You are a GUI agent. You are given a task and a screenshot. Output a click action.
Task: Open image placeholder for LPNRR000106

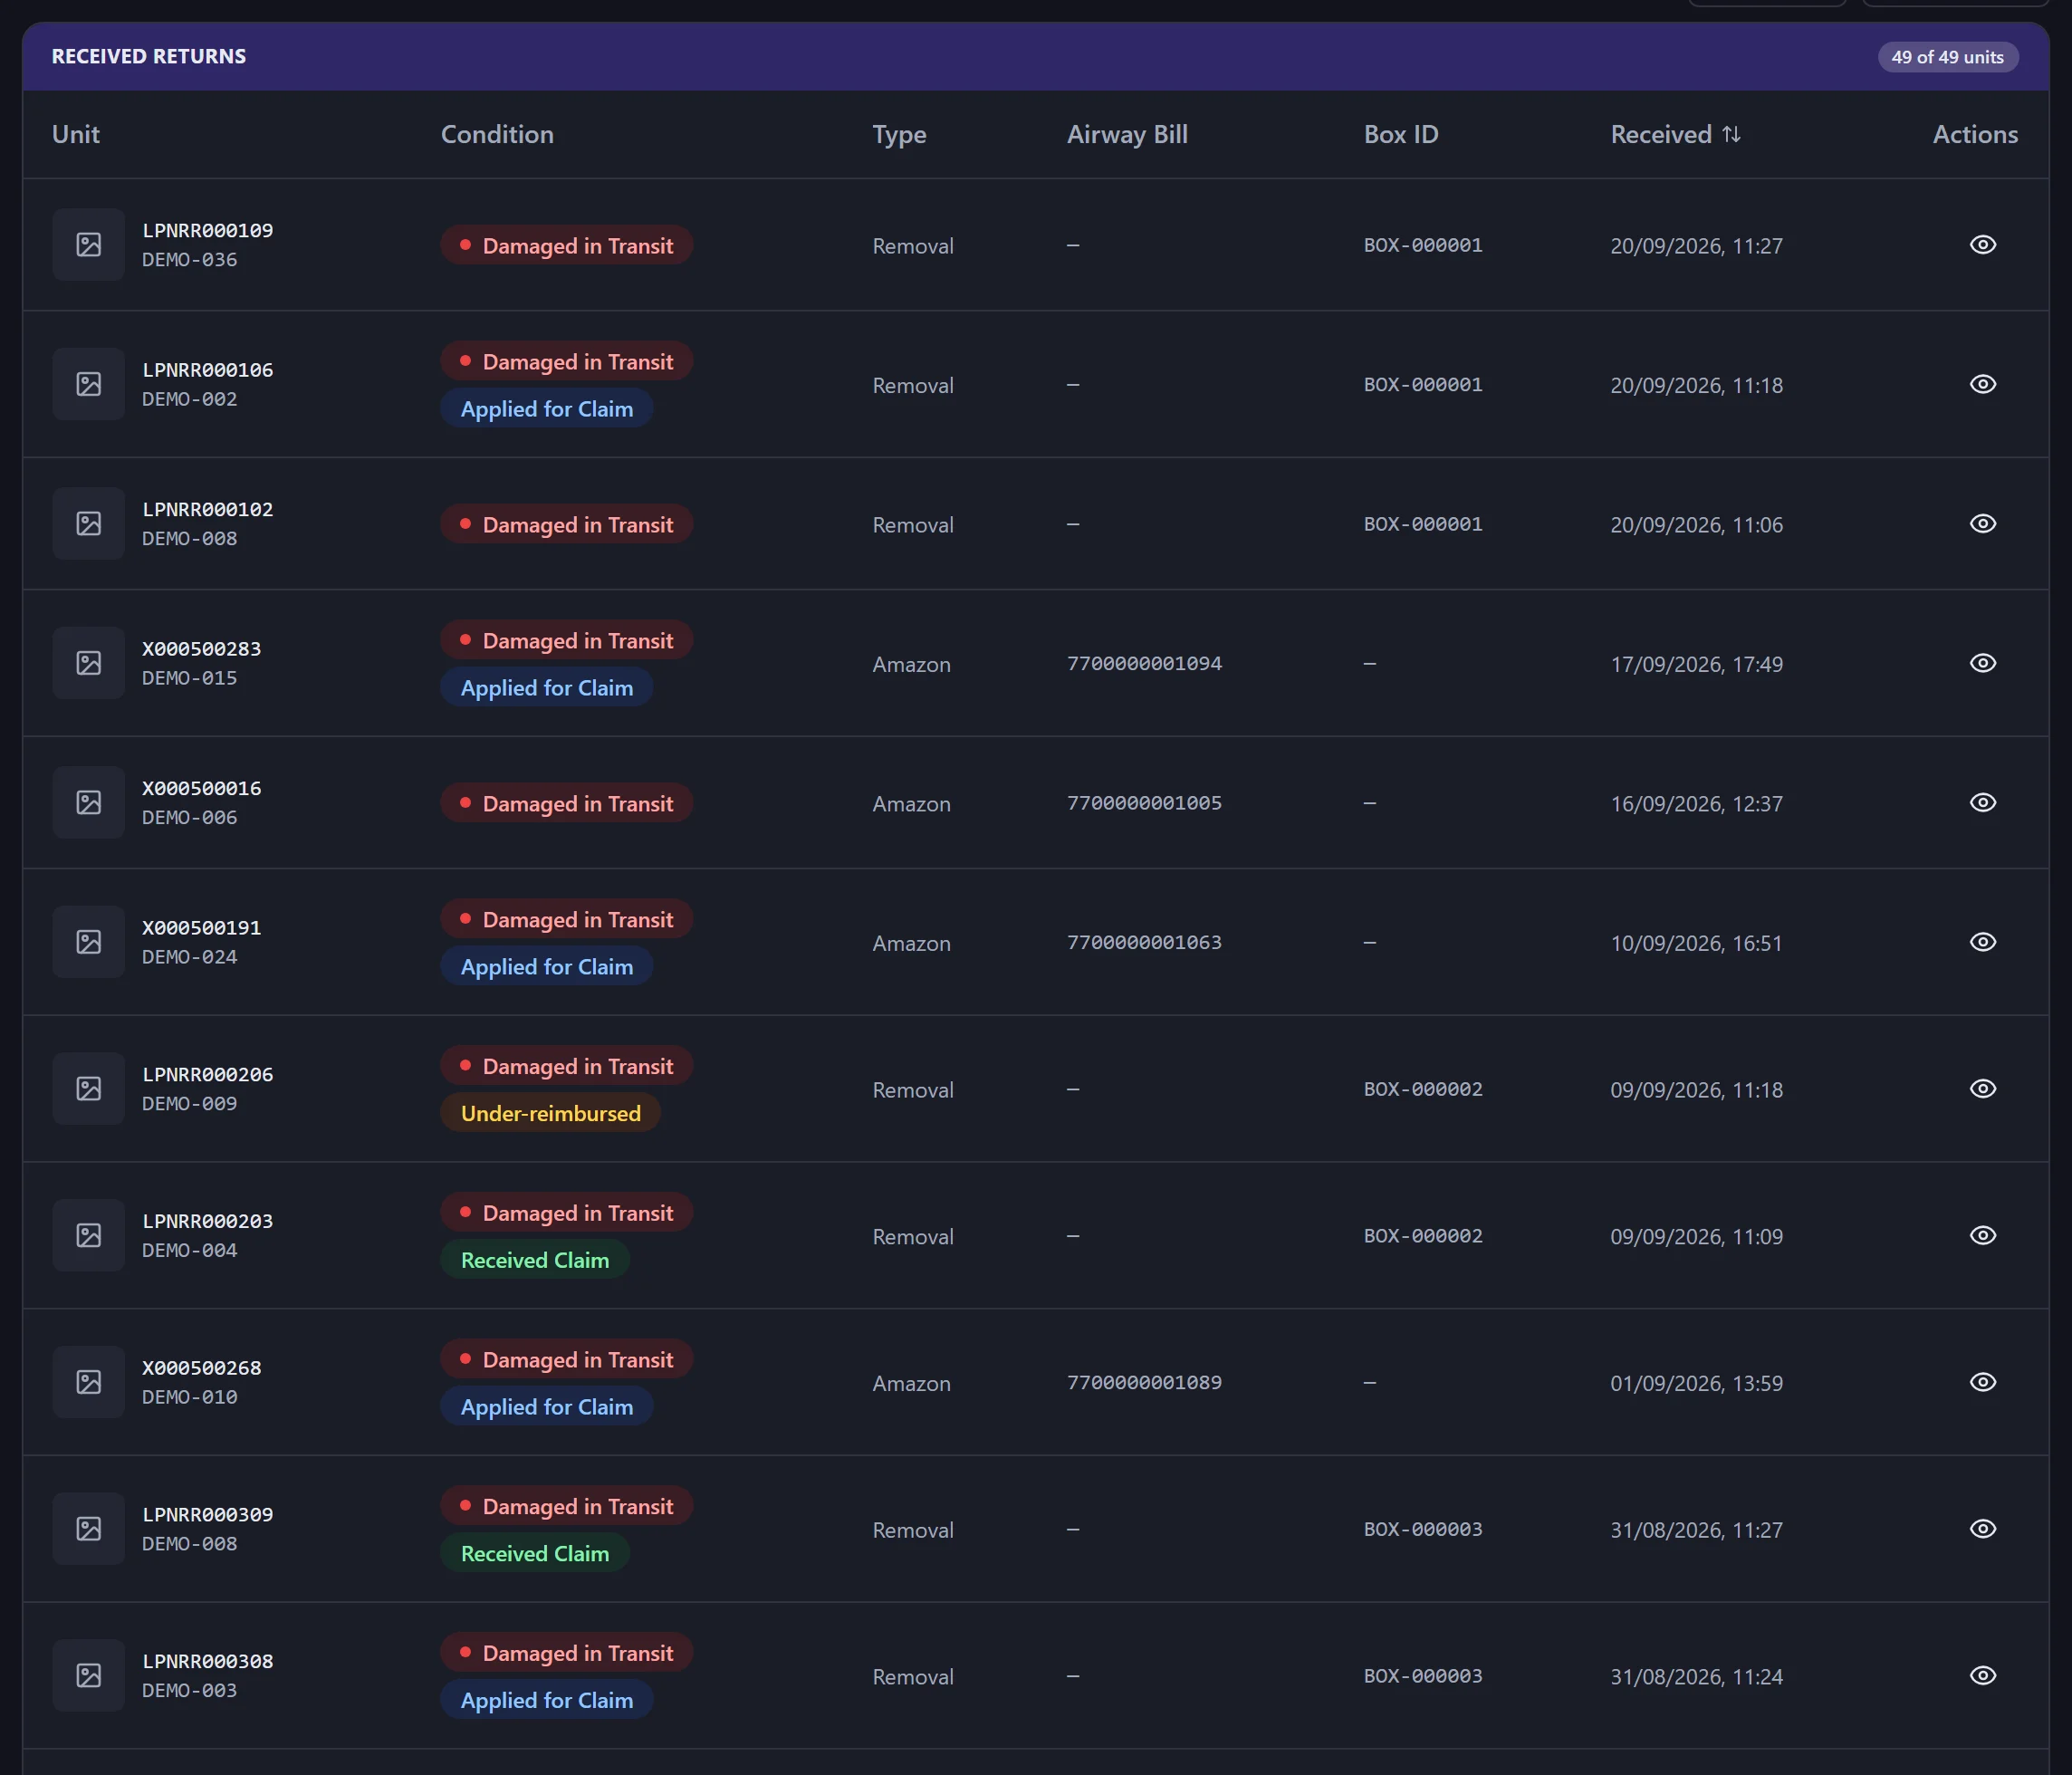pyautogui.click(x=89, y=384)
